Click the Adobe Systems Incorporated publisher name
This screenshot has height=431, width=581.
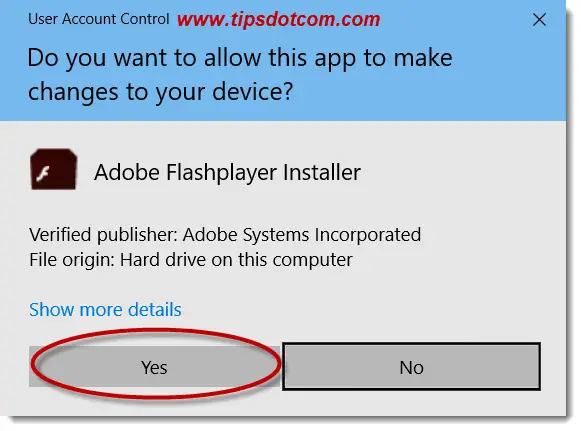coord(302,235)
